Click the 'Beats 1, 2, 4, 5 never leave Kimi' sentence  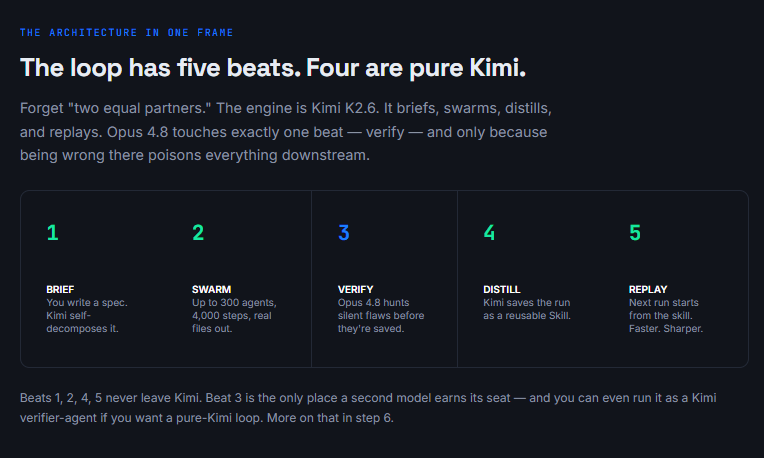point(111,398)
